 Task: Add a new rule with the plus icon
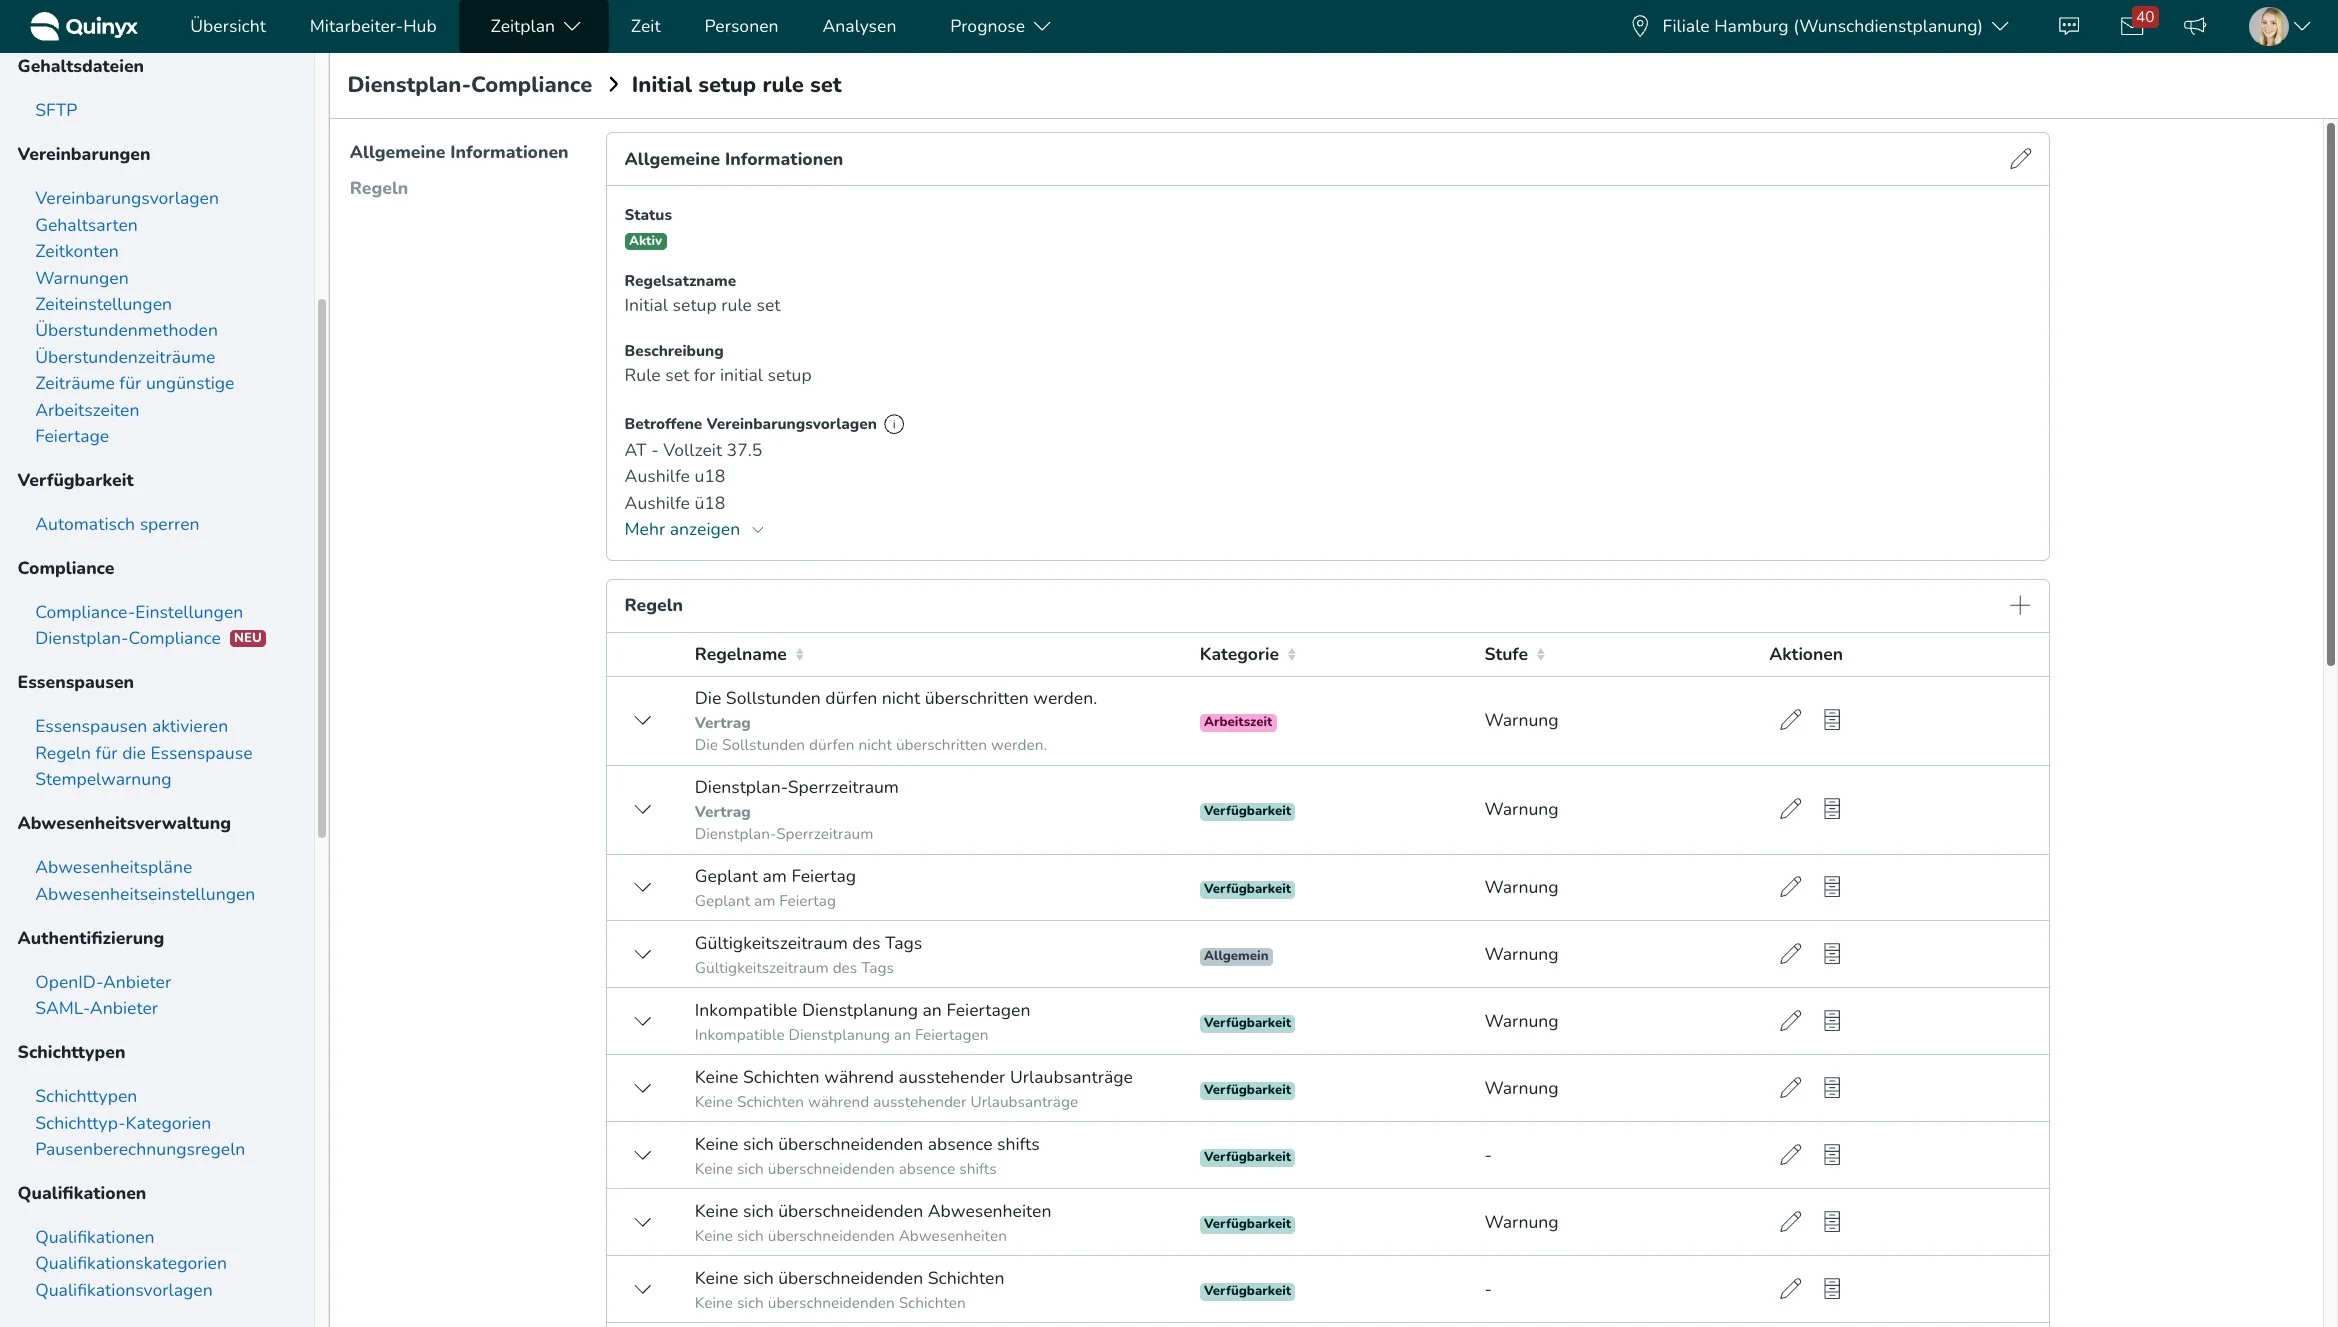pyautogui.click(x=2019, y=606)
